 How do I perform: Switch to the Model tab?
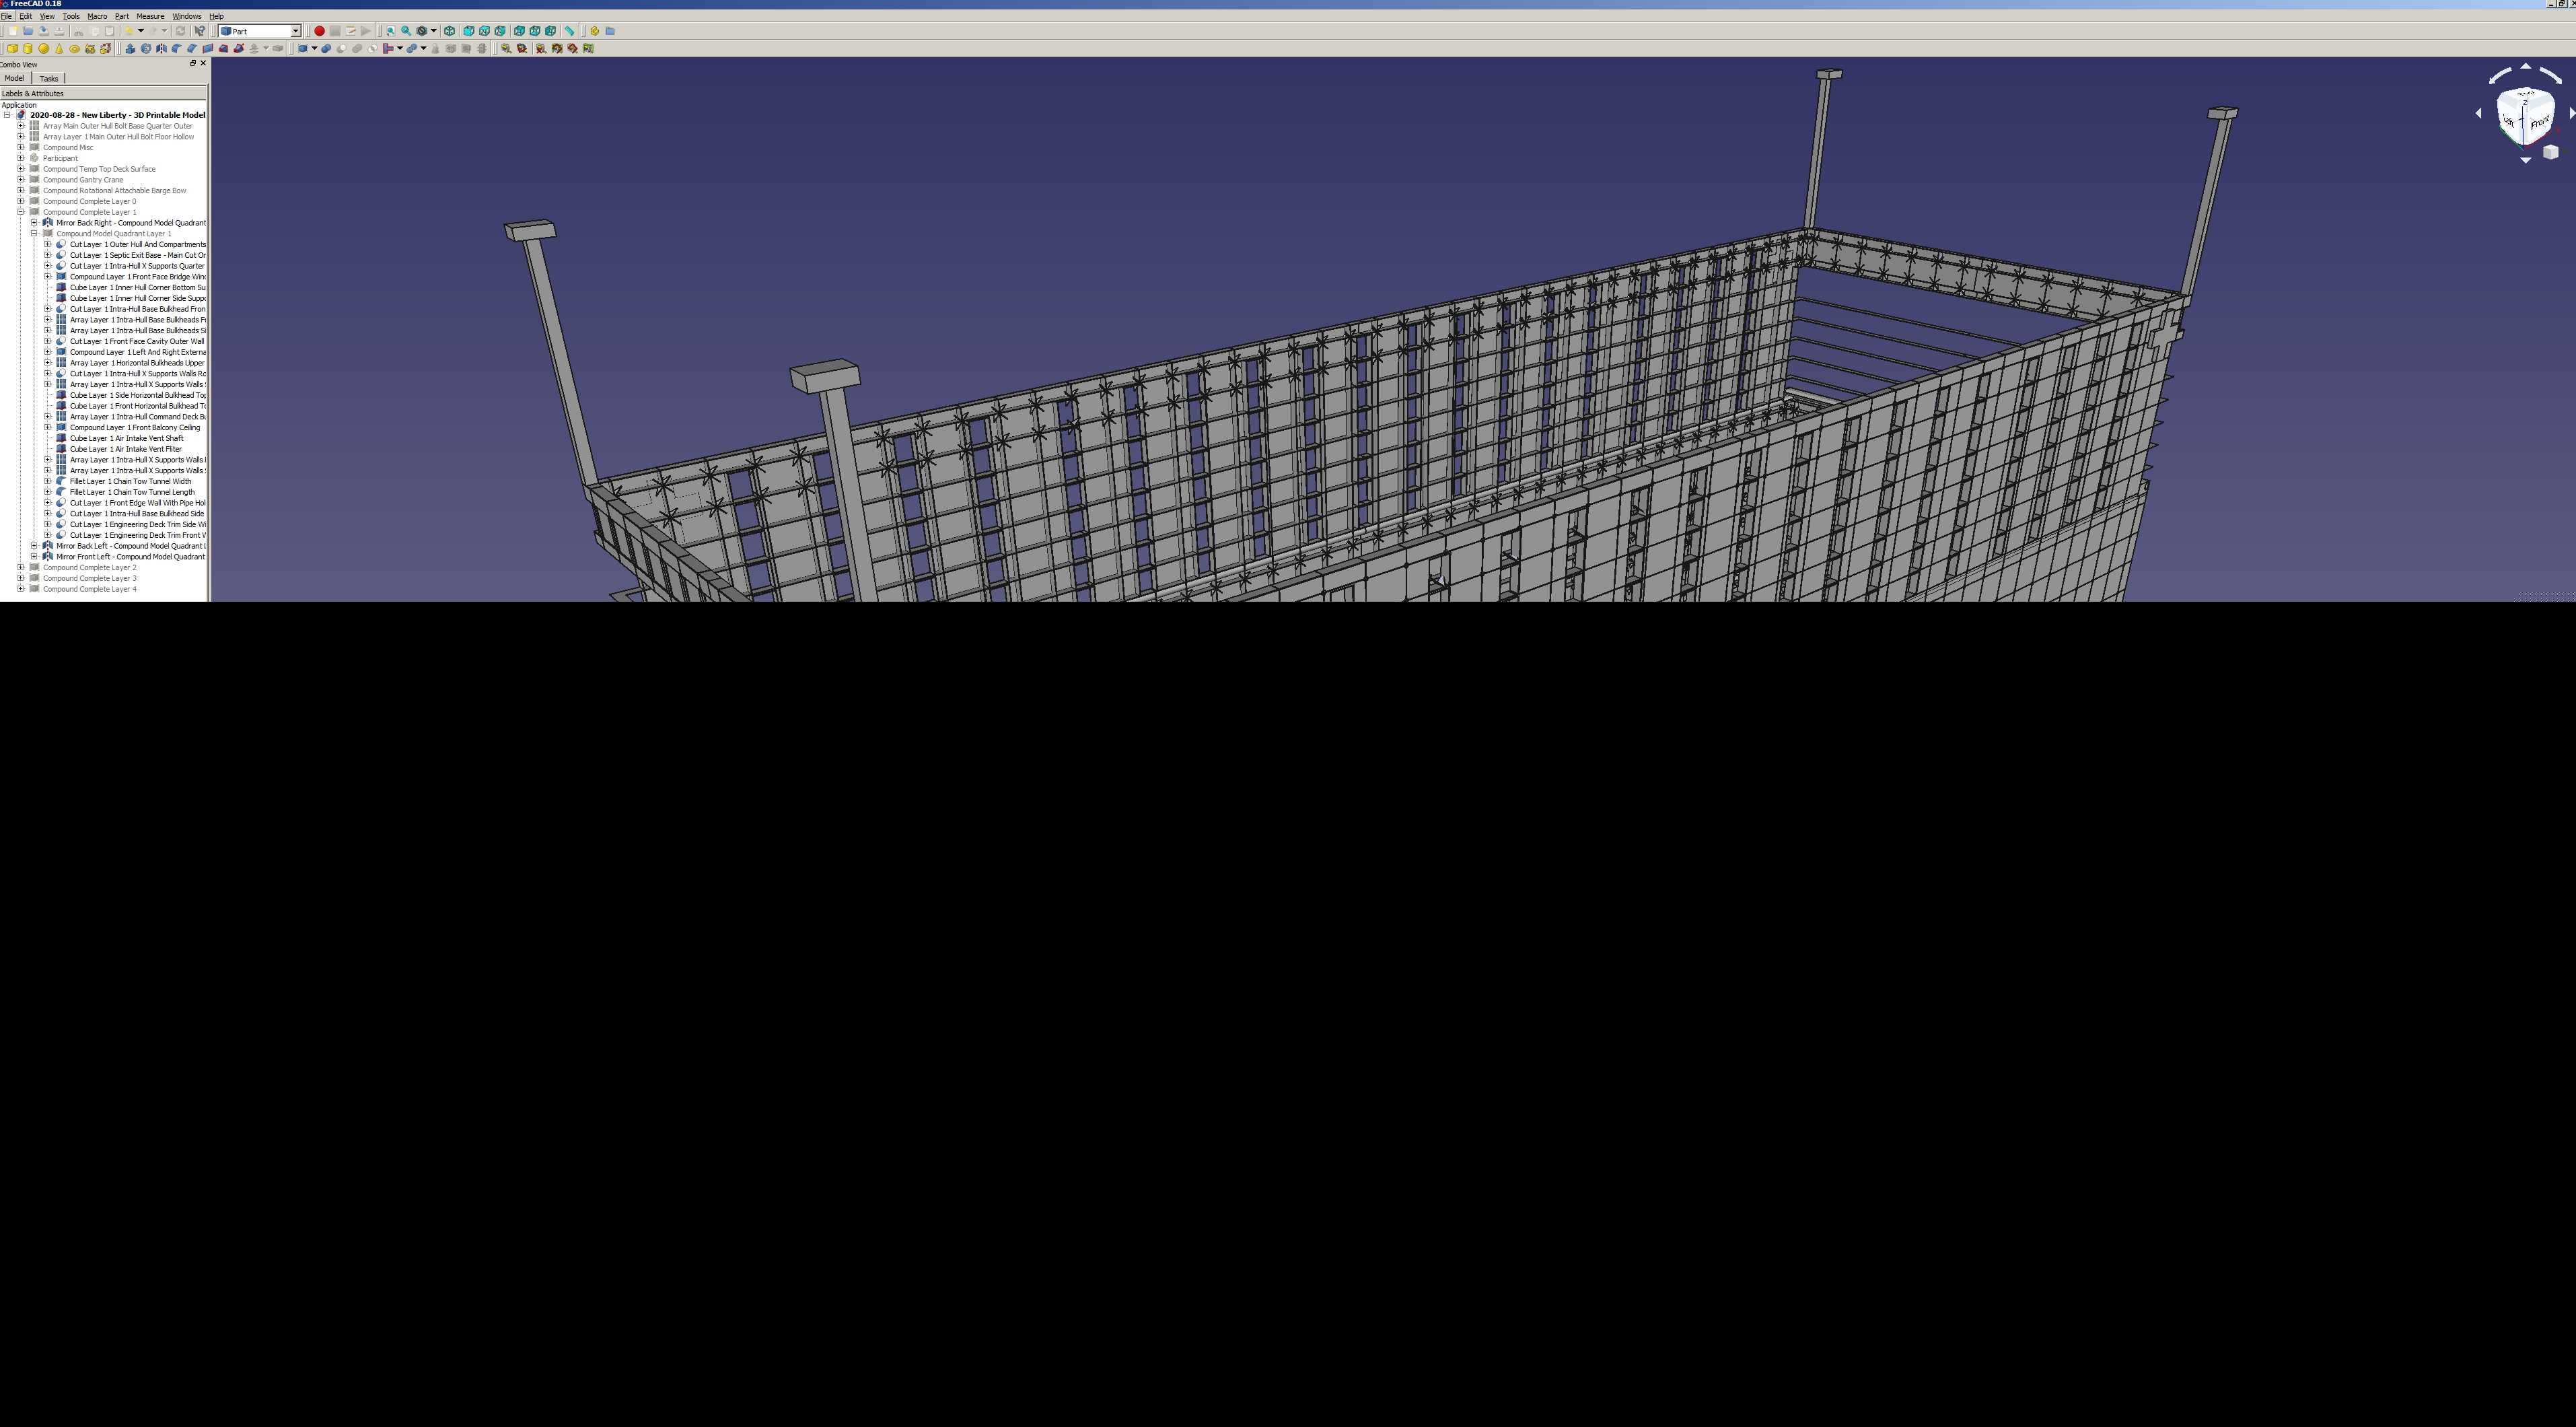pos(14,78)
